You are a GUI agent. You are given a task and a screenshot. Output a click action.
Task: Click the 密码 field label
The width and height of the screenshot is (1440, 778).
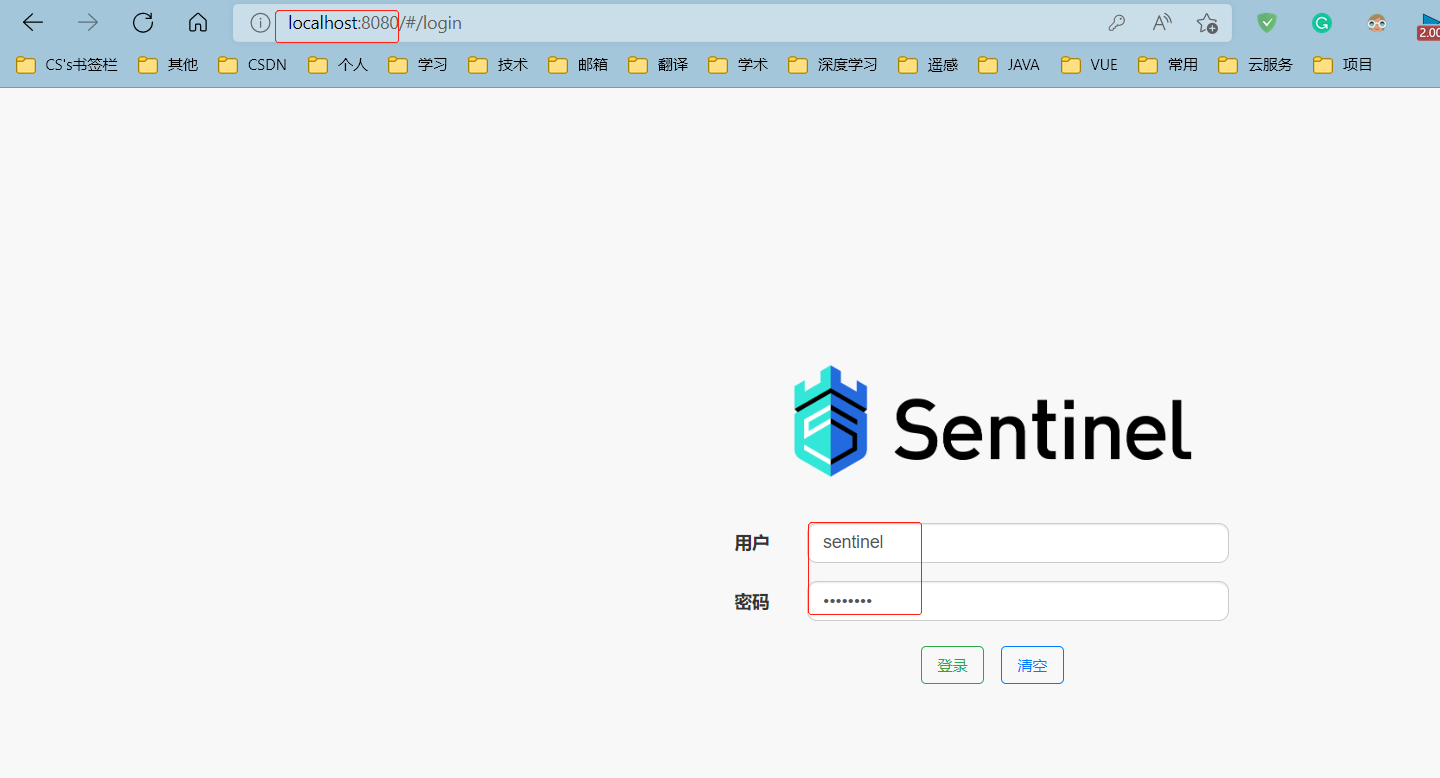coord(752,602)
